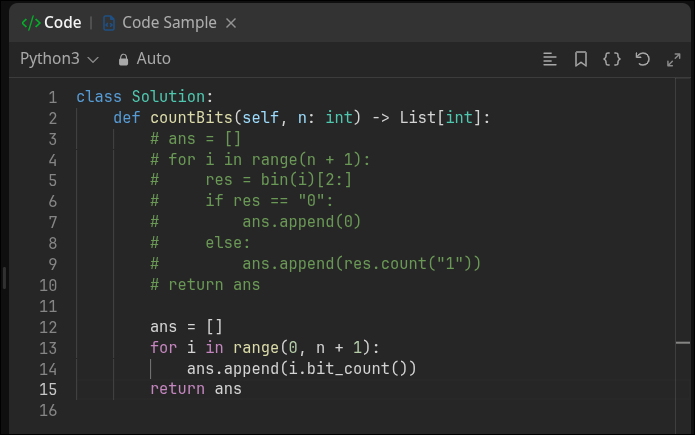Click on 'ans.append(i.bit_count())' text
The image size is (695, 435).
point(301,368)
